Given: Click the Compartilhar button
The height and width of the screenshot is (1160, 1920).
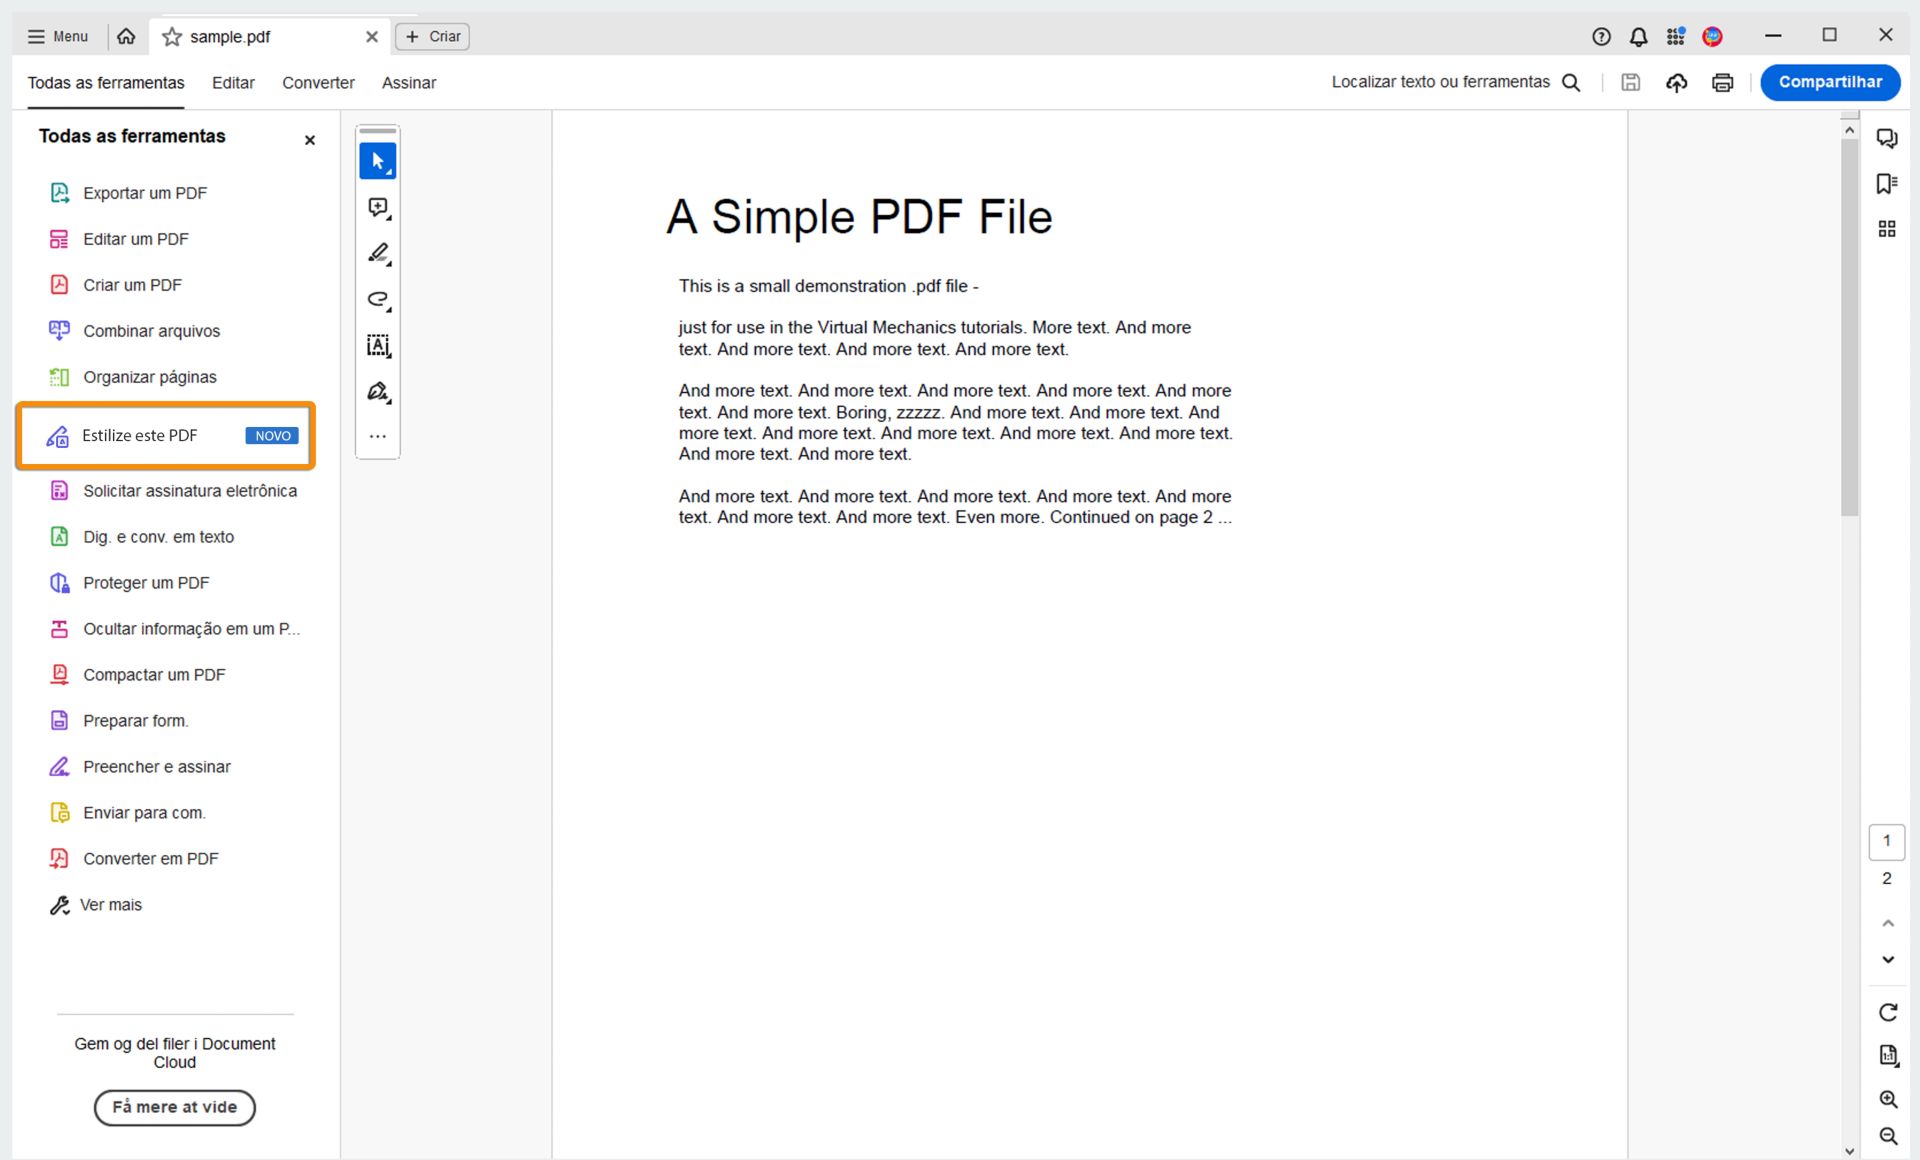Looking at the screenshot, I should (1829, 82).
